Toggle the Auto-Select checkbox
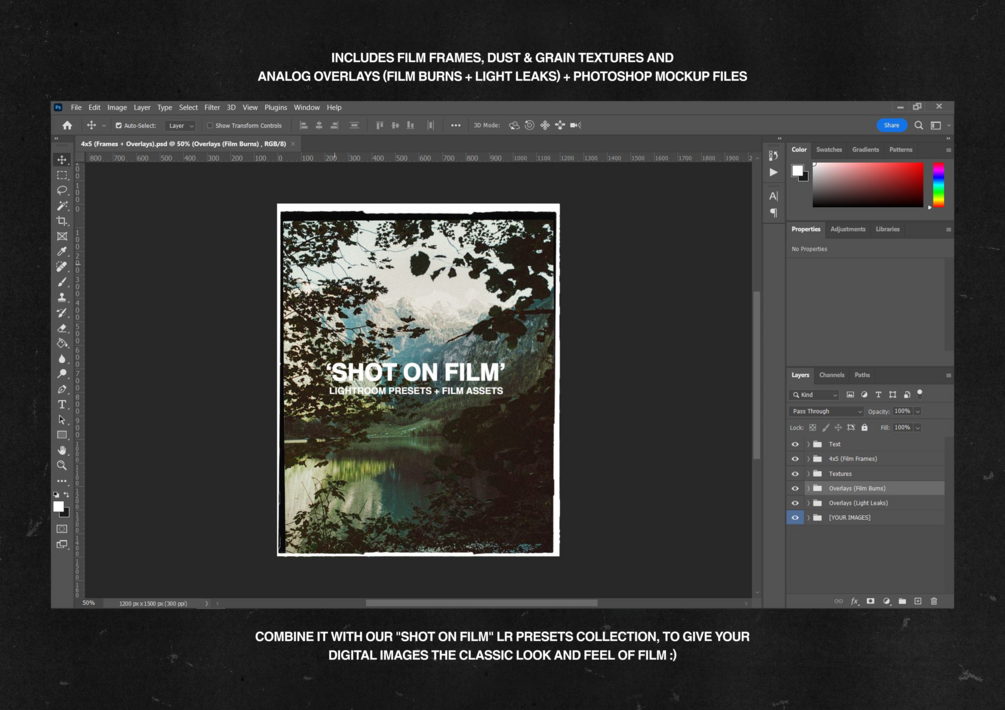1005x710 pixels. click(119, 126)
